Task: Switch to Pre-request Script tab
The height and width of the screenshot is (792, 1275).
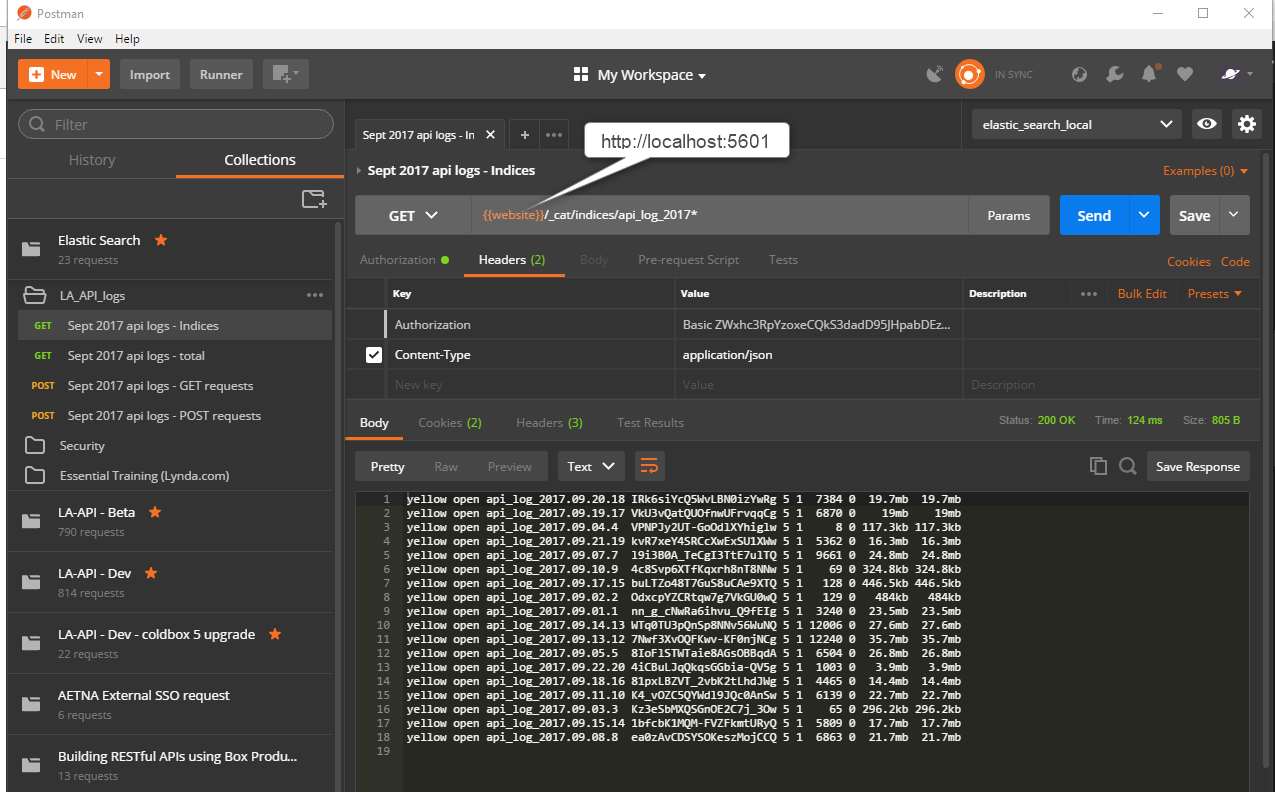Action: [x=688, y=260]
